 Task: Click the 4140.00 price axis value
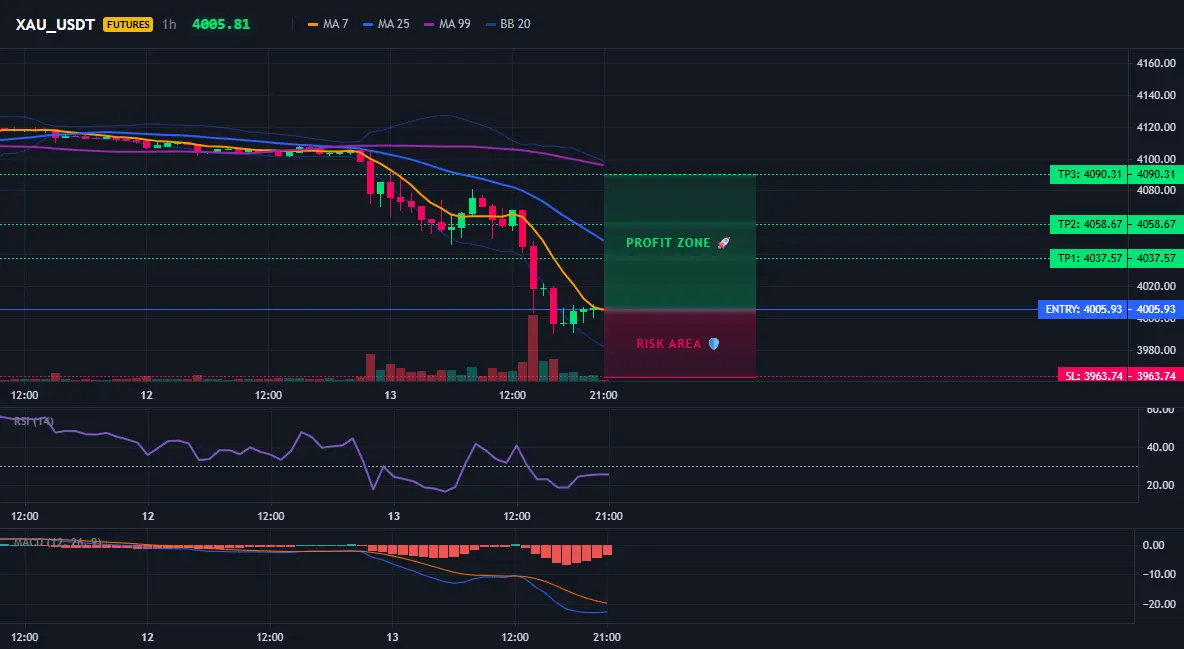(1156, 95)
